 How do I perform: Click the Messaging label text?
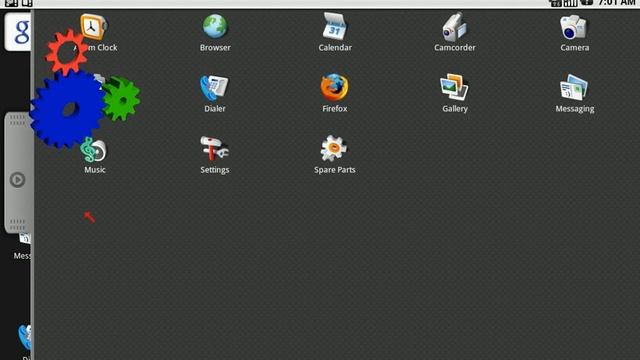tap(575, 109)
